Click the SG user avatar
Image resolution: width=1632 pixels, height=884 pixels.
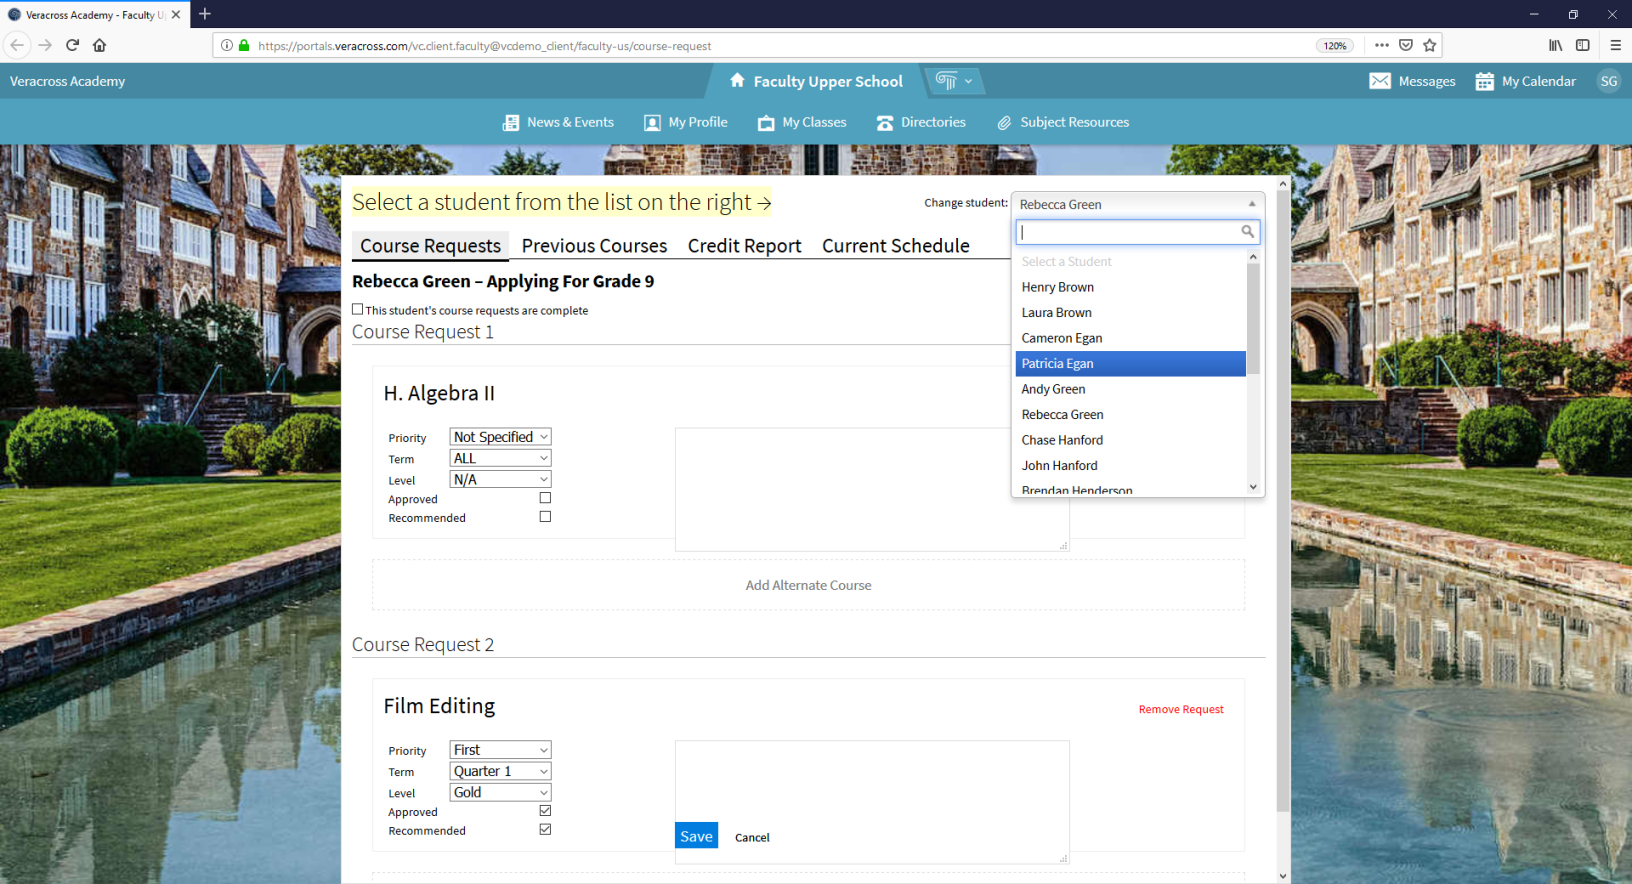coord(1608,81)
